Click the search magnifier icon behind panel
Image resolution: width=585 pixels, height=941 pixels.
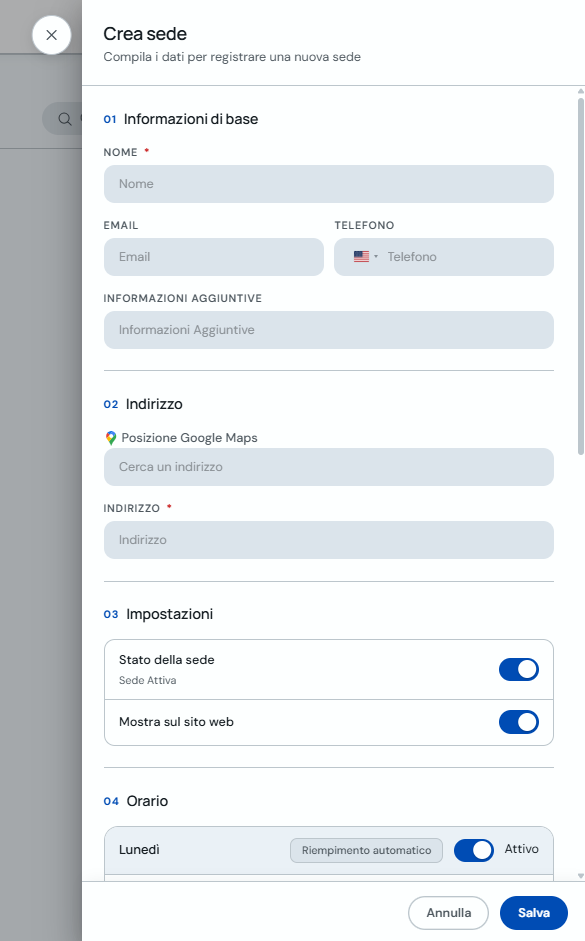click(x=64, y=119)
